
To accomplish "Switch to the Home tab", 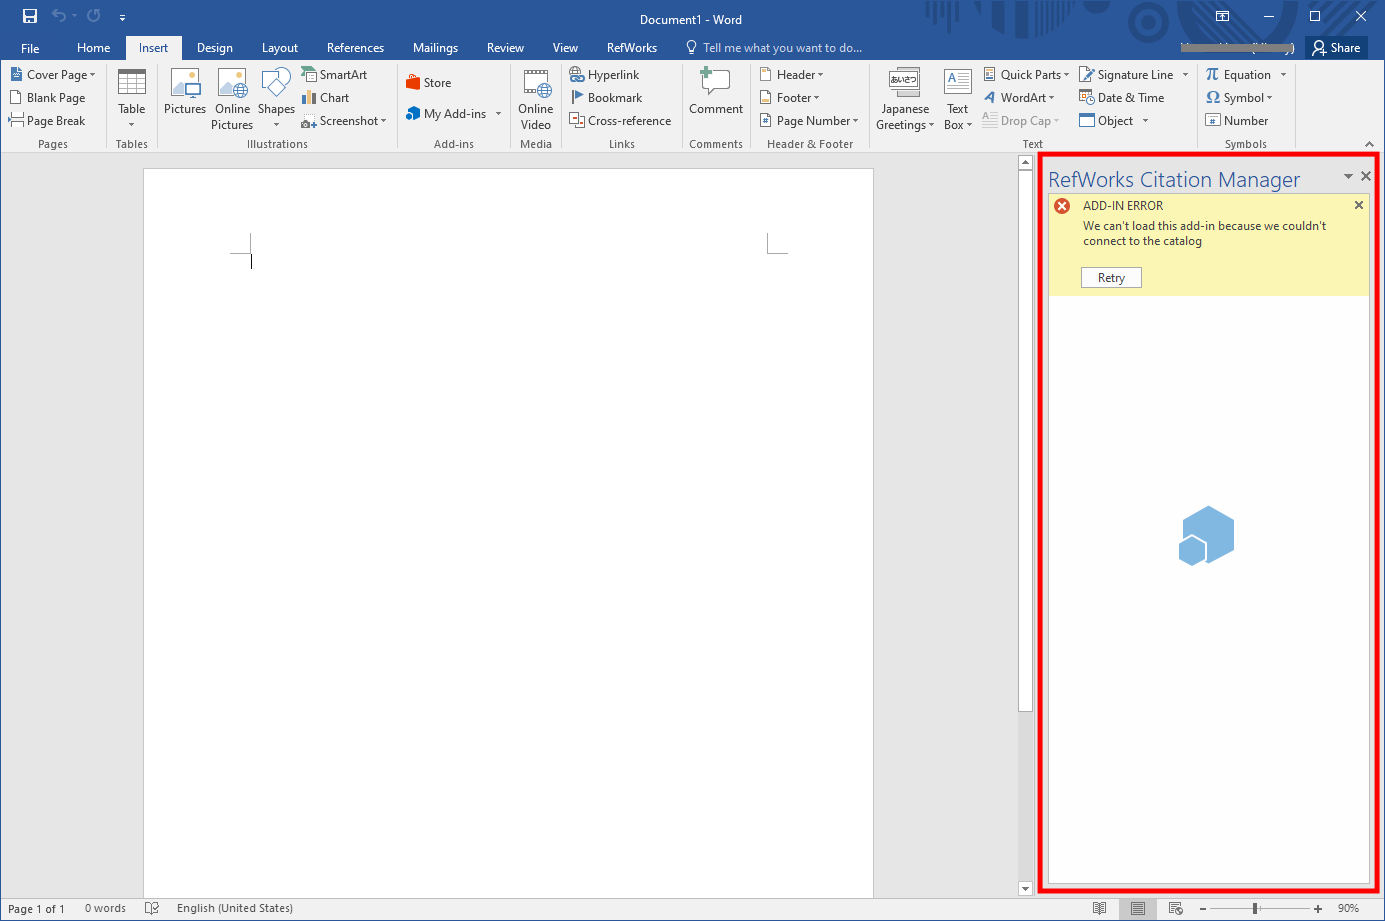I will [93, 48].
